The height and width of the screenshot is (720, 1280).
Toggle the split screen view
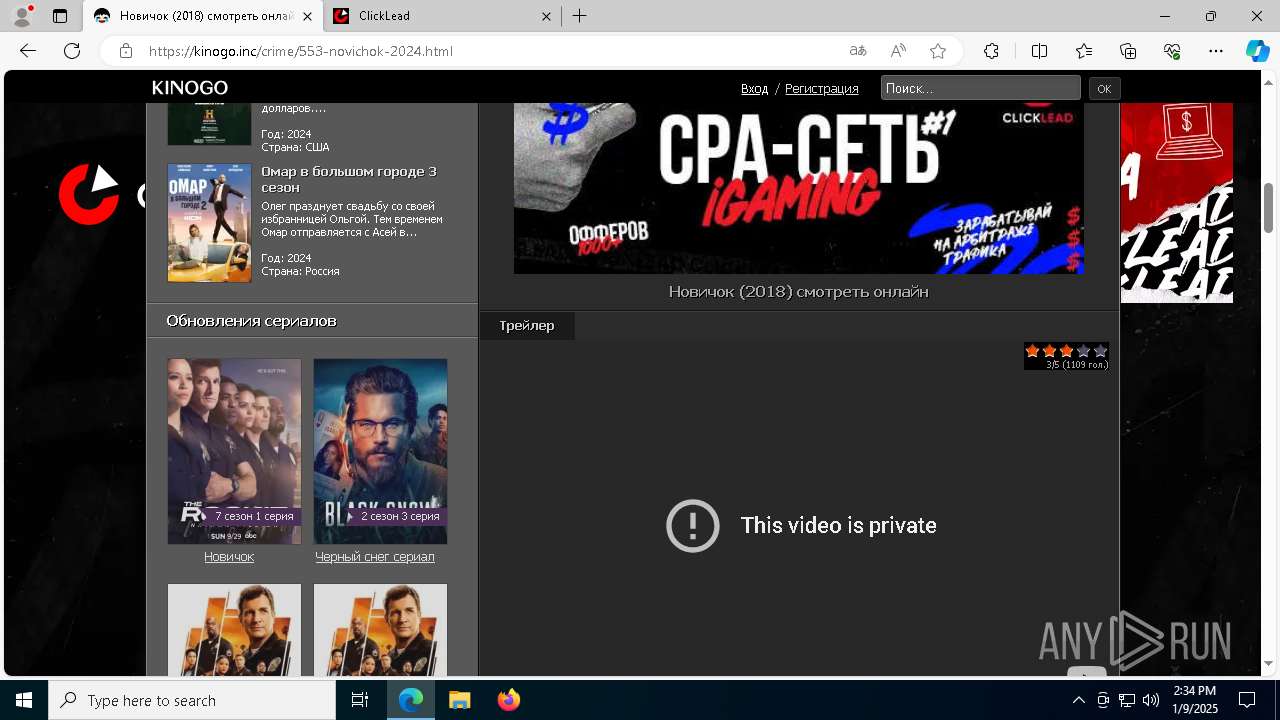[1039, 51]
